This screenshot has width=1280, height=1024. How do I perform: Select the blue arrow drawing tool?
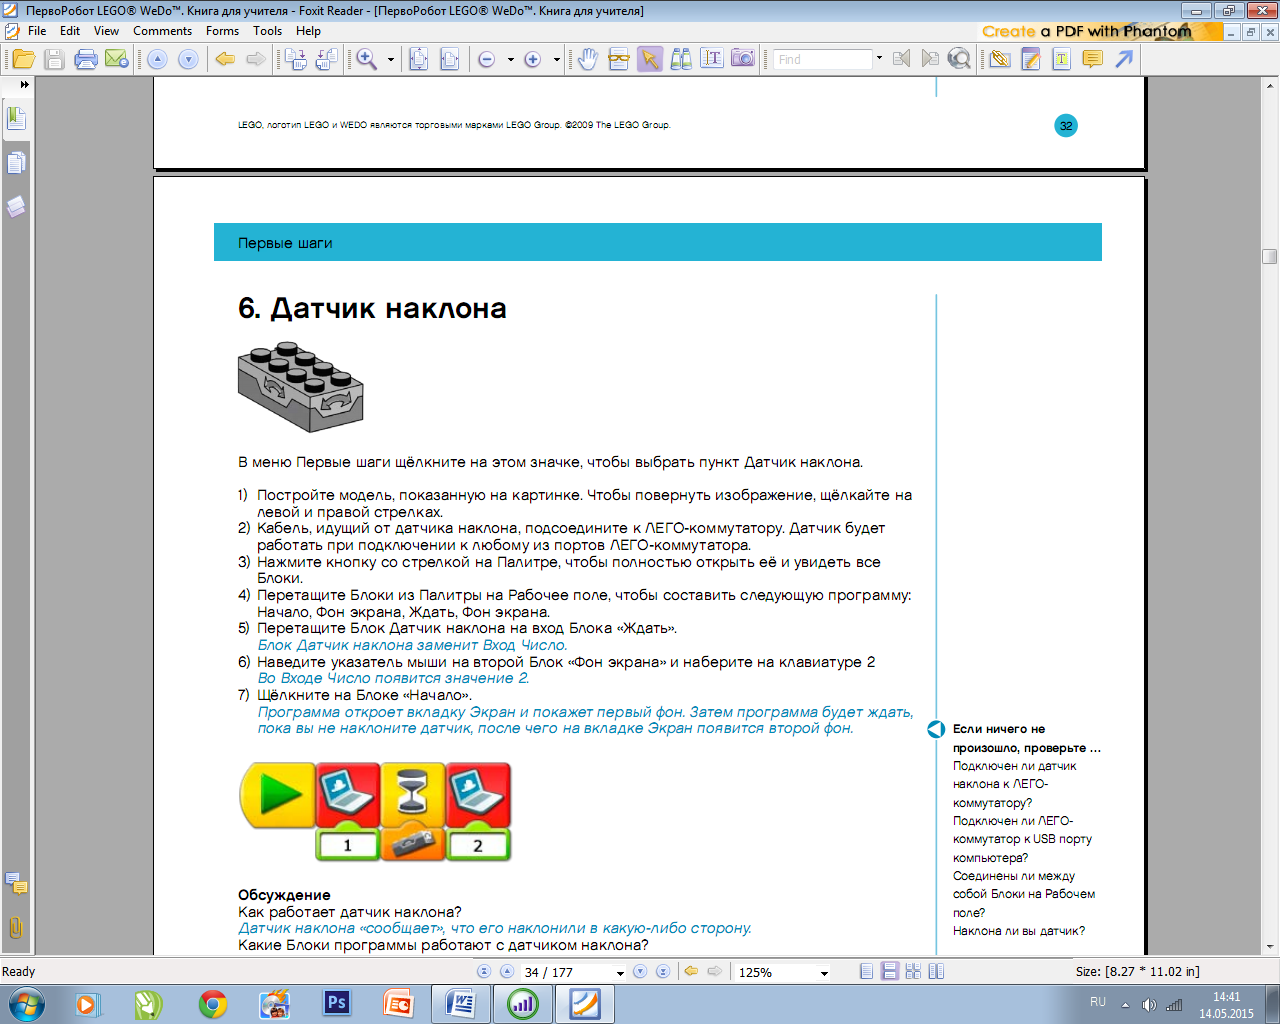[1124, 60]
